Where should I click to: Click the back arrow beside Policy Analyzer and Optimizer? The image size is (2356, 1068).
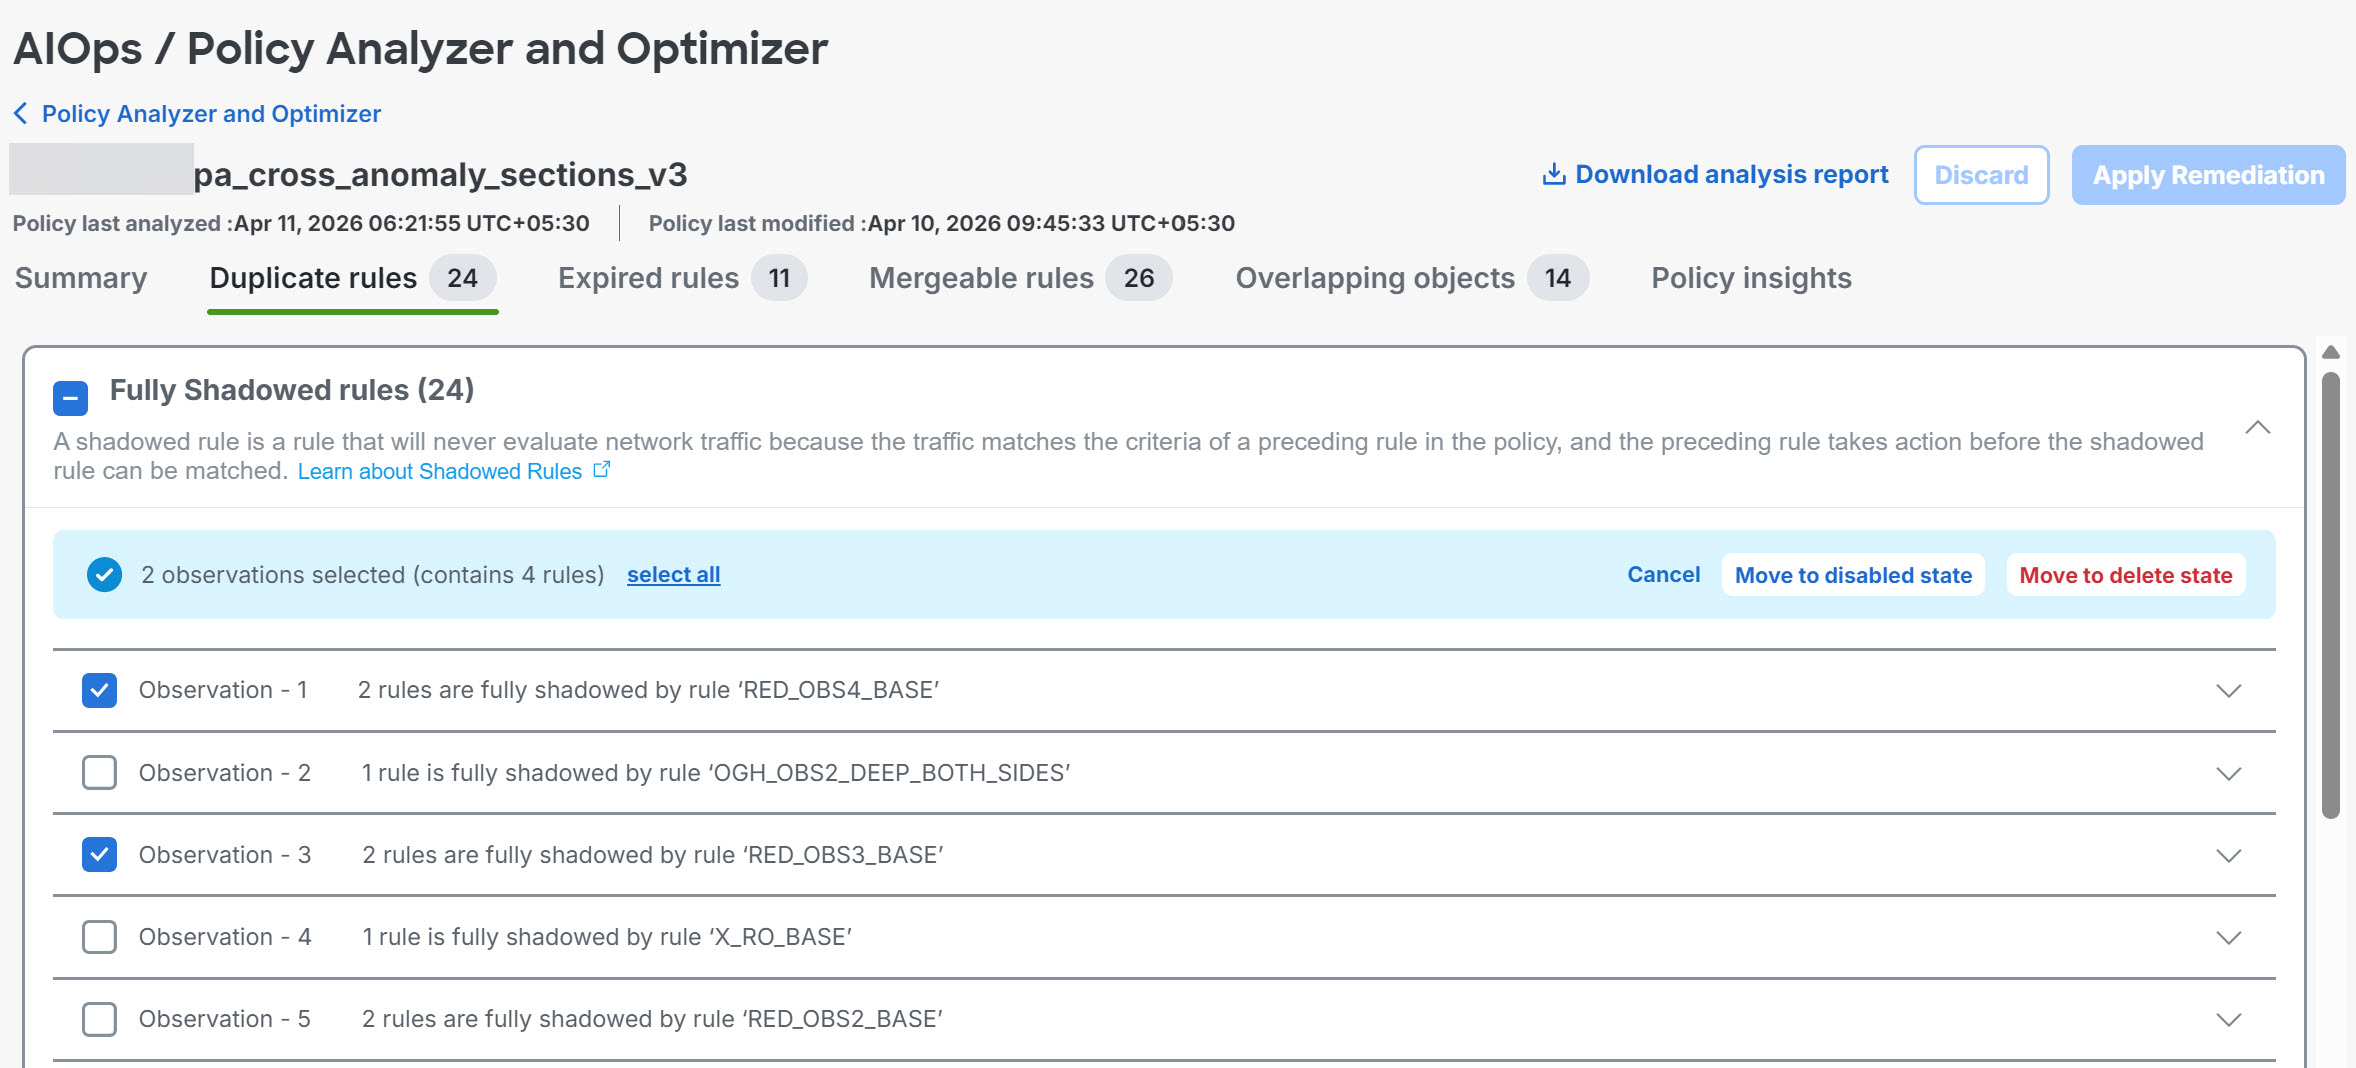coord(20,114)
